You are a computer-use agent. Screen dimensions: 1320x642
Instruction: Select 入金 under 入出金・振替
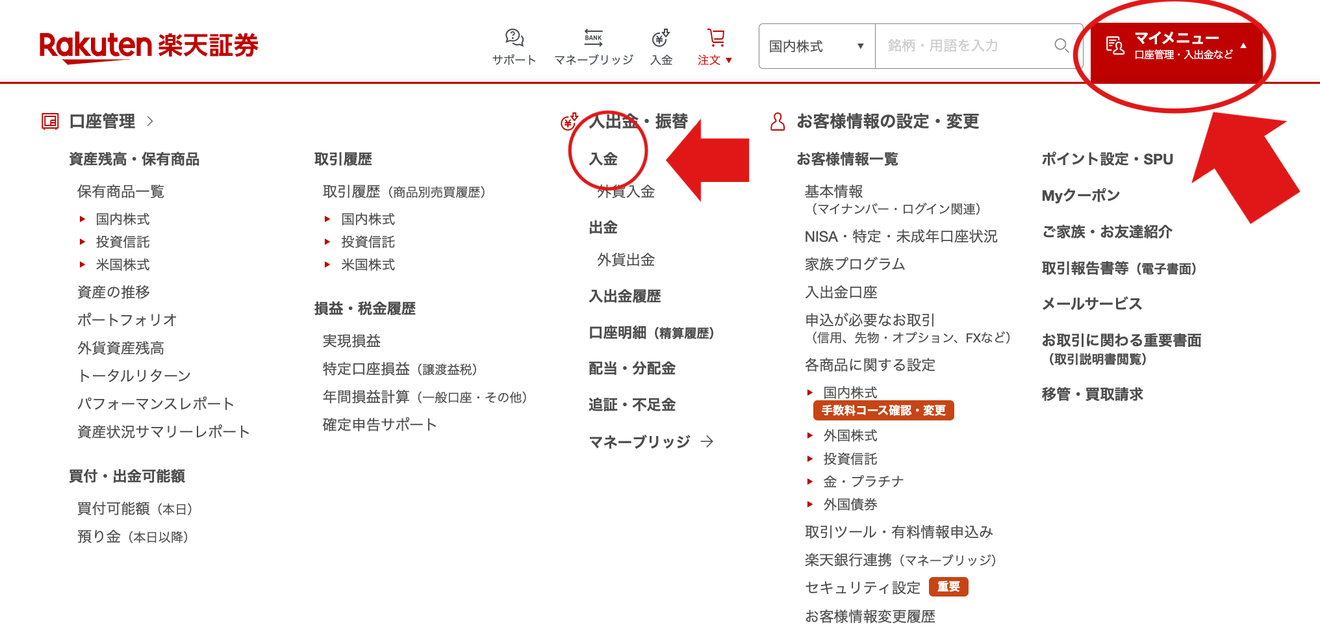pyautogui.click(x=603, y=159)
